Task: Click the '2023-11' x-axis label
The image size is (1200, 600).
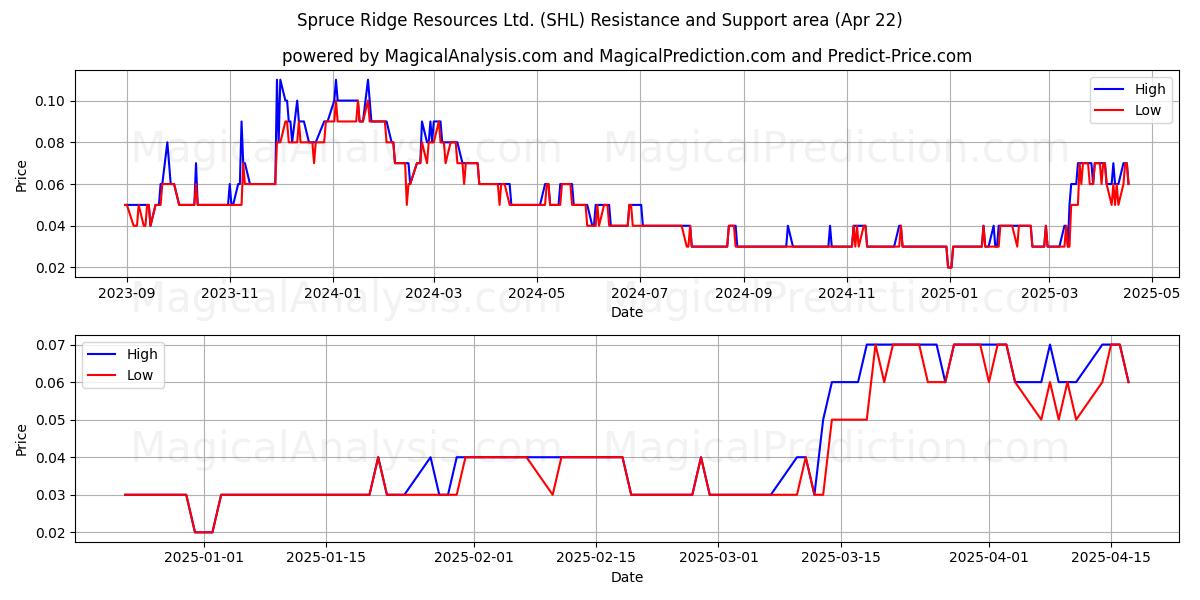Action: point(230,294)
